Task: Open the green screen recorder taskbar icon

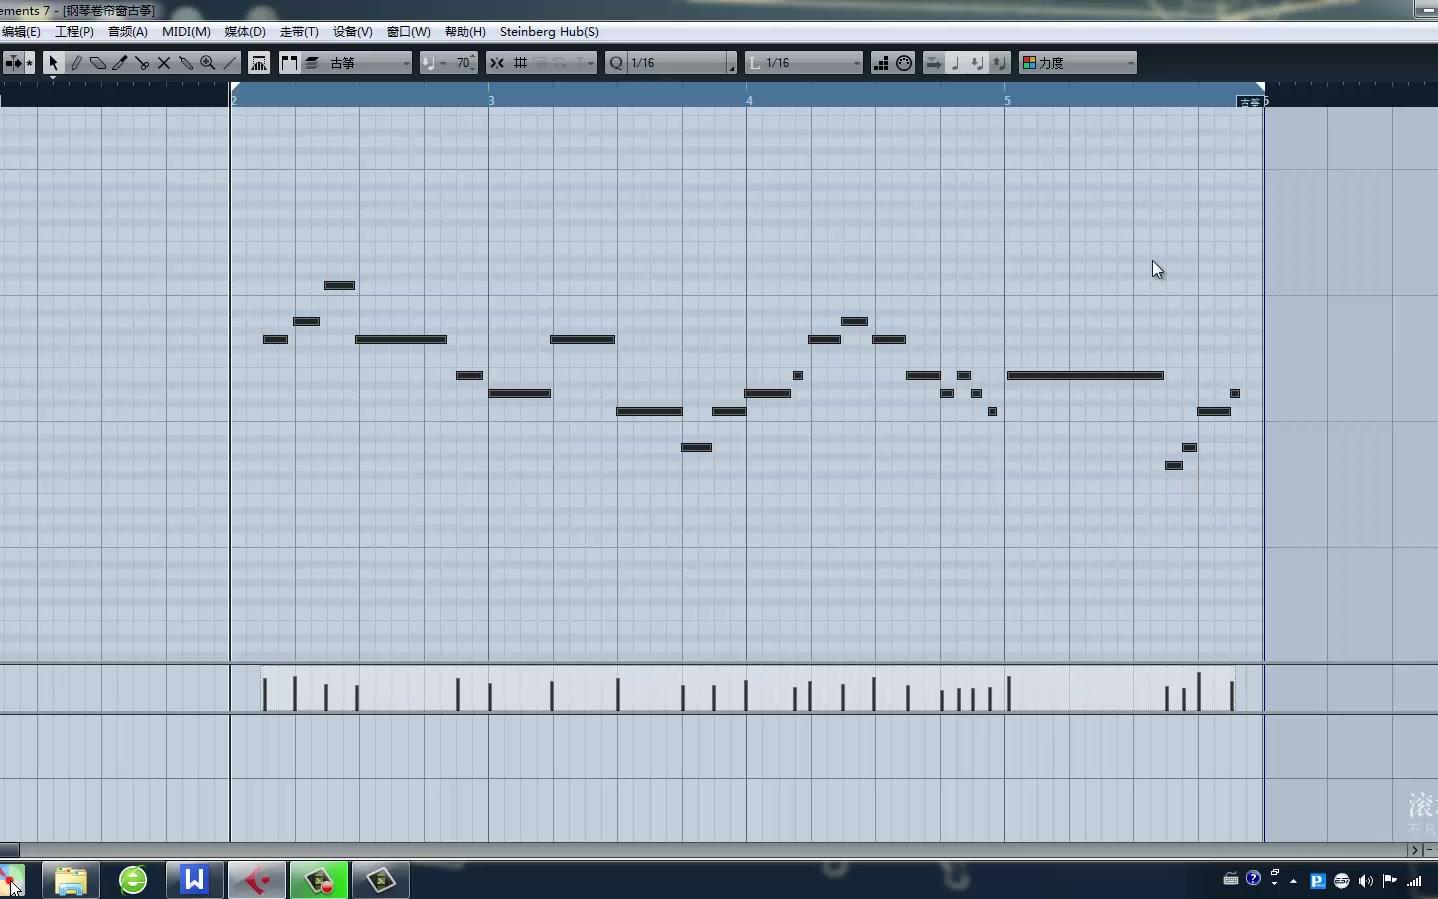Action: (x=319, y=880)
